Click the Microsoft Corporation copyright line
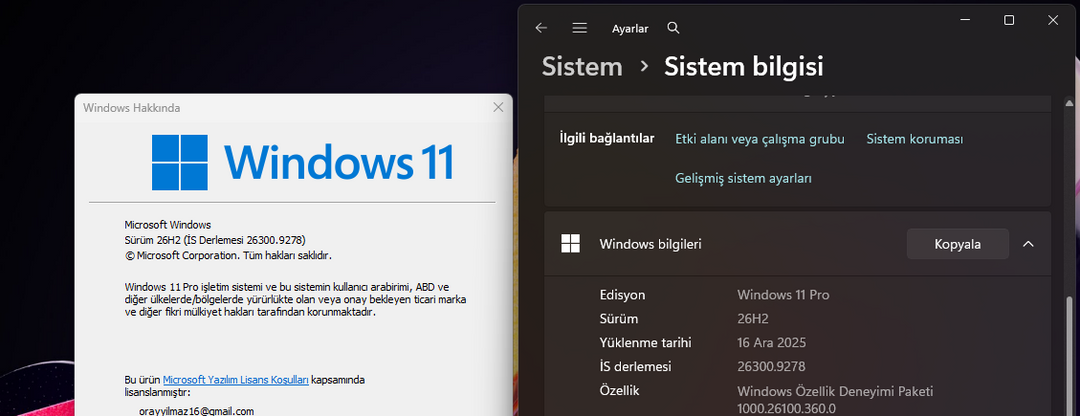The height and width of the screenshot is (416, 1080). tap(228, 255)
